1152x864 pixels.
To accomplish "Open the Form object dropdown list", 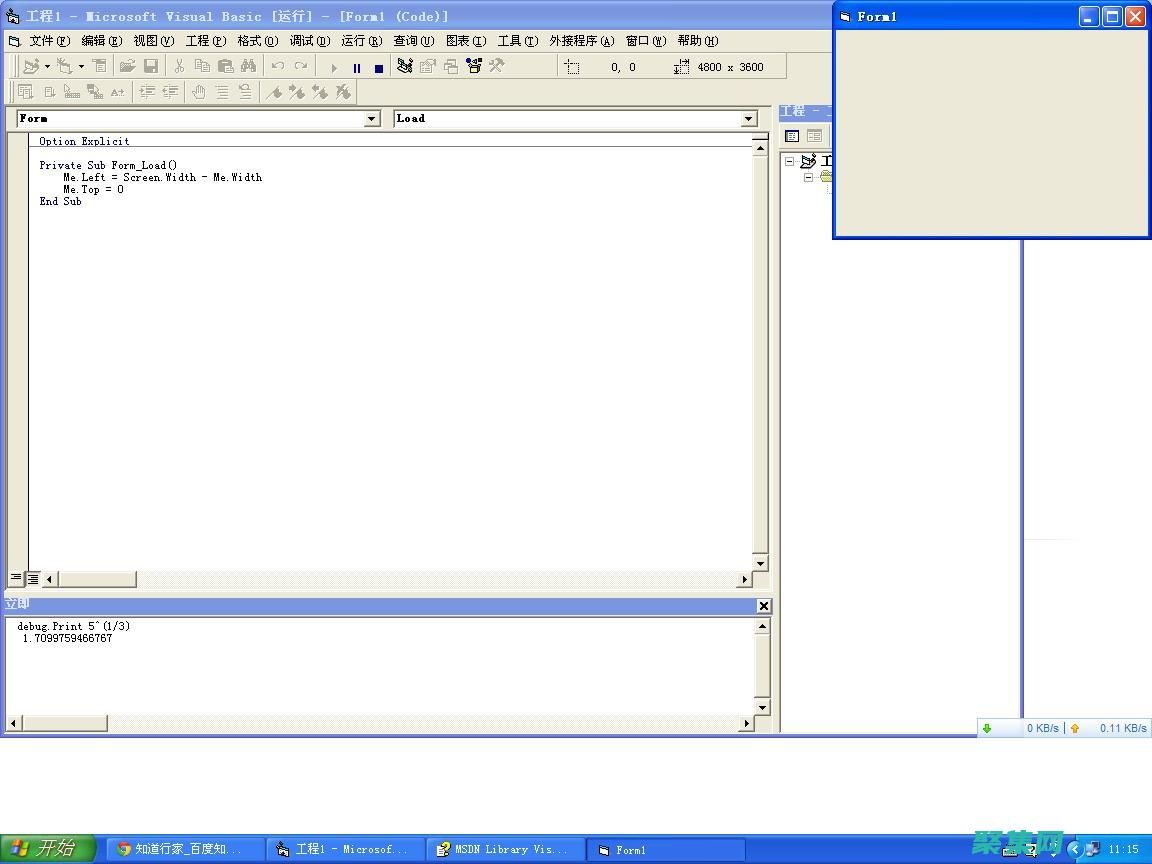I will pyautogui.click(x=372, y=119).
